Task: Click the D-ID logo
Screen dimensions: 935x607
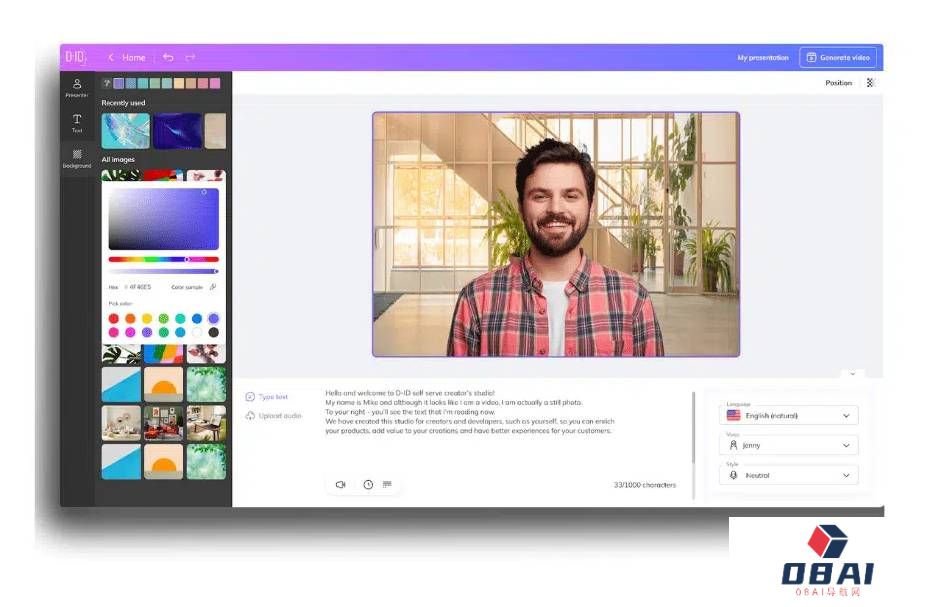Action: pos(75,57)
